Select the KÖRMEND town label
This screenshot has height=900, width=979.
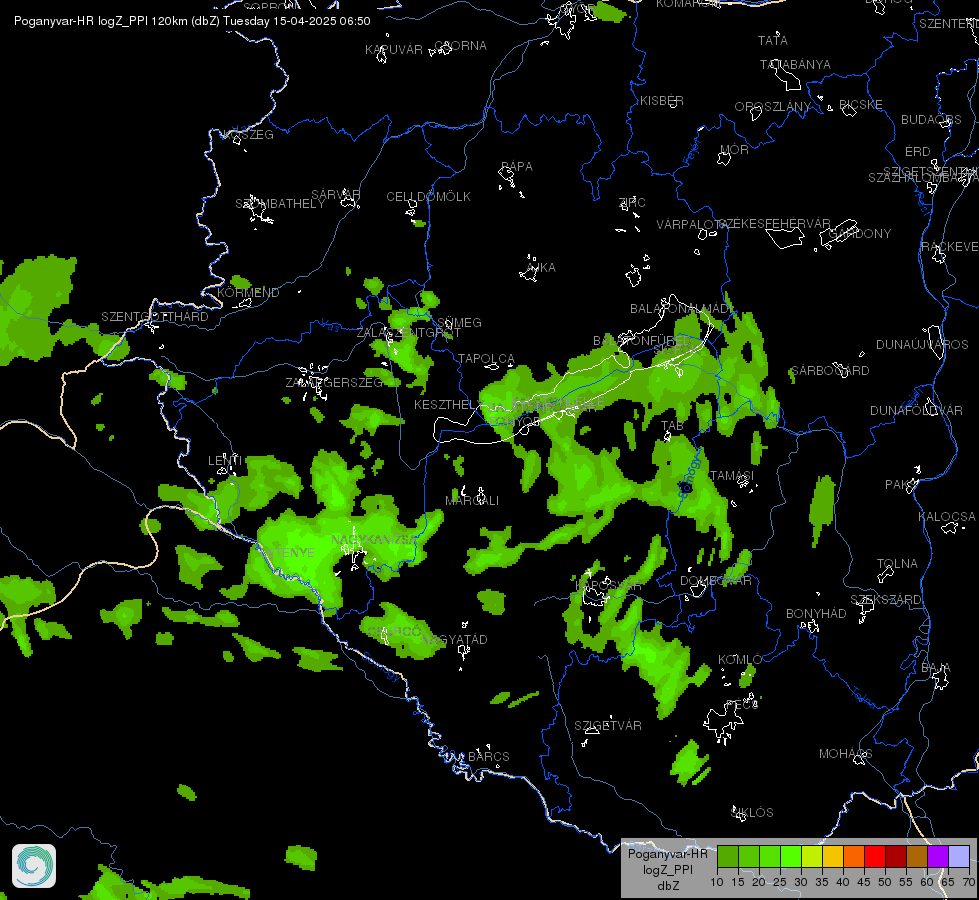point(248,292)
